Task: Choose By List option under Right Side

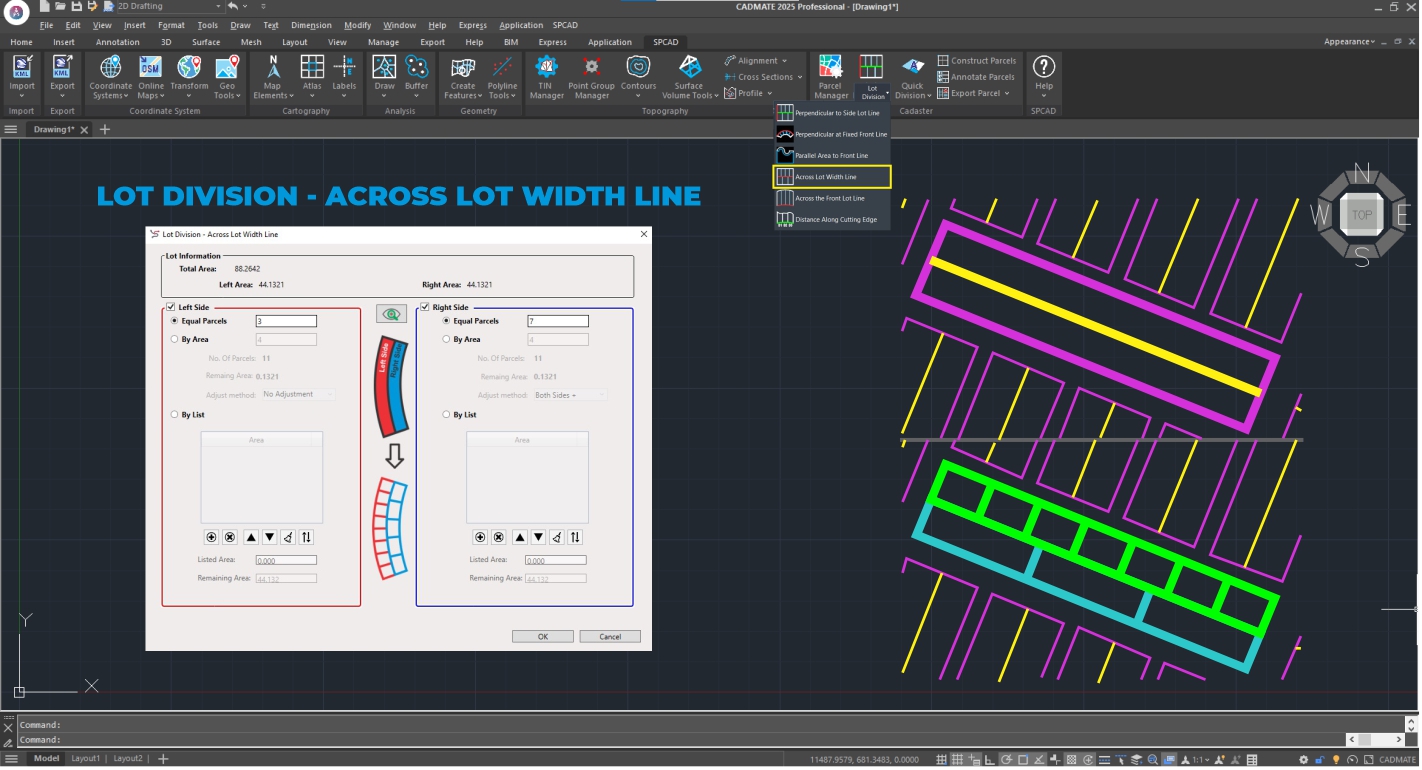Action: point(447,415)
